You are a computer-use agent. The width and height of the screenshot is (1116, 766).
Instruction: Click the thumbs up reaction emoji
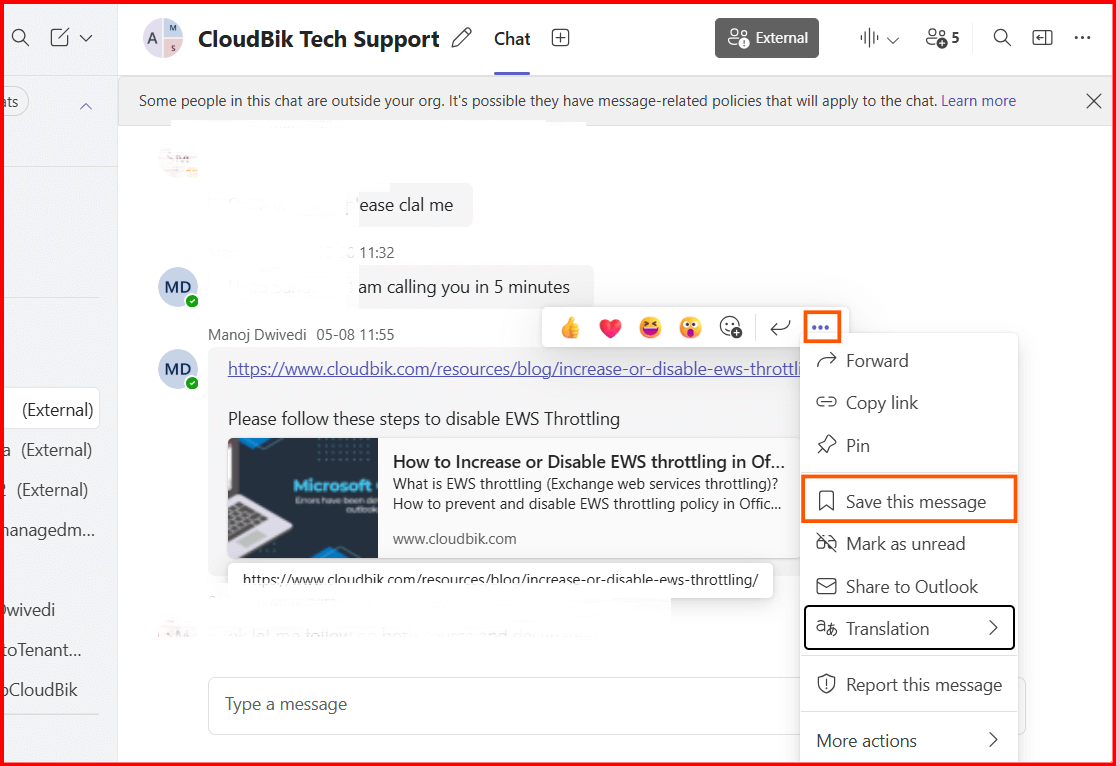click(x=571, y=327)
